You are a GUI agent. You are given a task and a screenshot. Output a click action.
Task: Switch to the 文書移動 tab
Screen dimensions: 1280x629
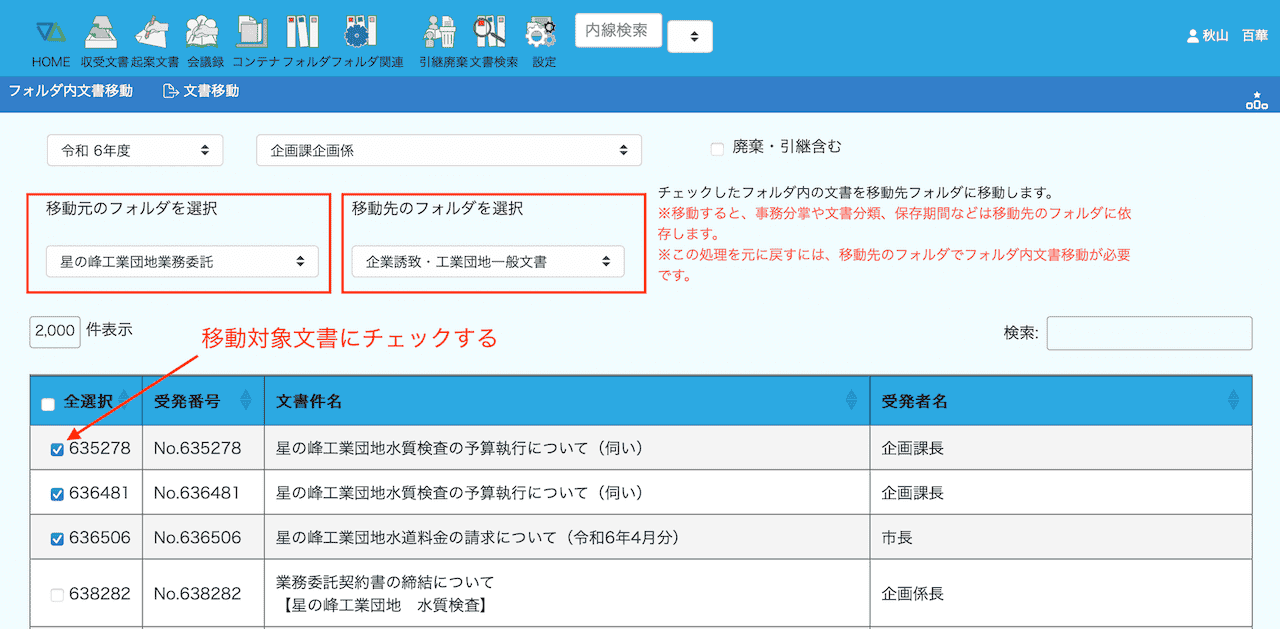(x=201, y=92)
